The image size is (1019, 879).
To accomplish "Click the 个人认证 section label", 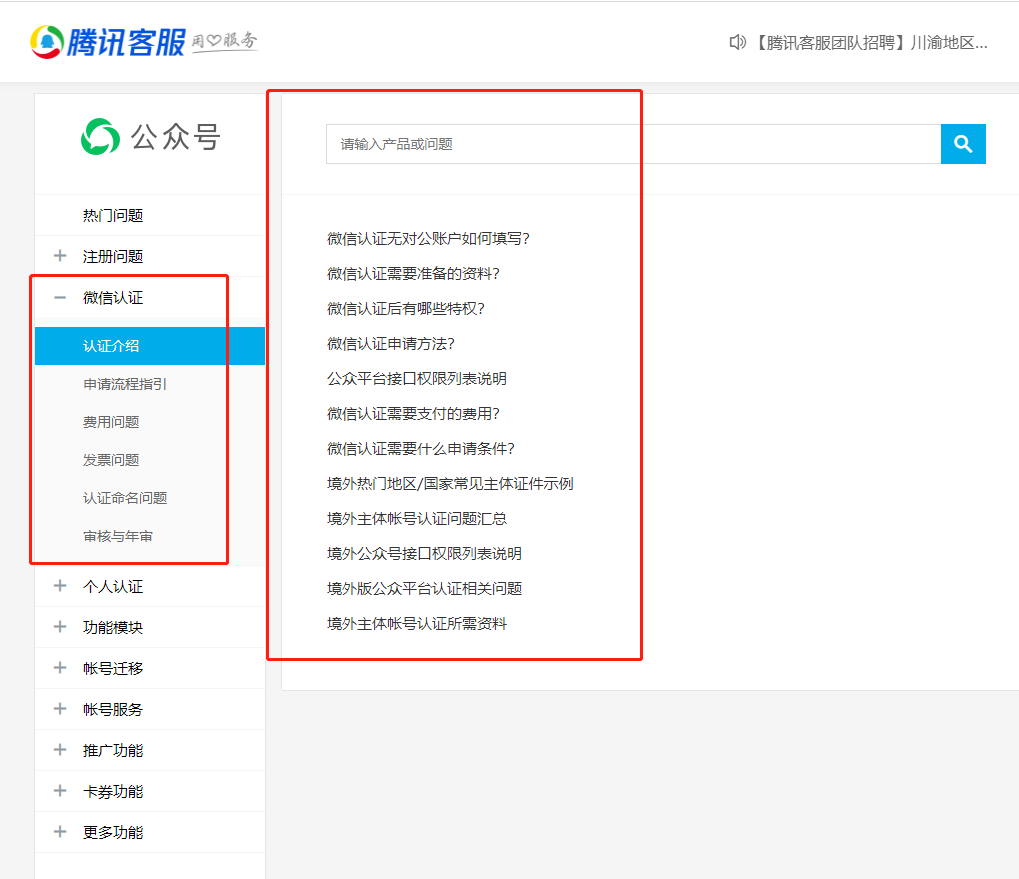I will 113,587.
